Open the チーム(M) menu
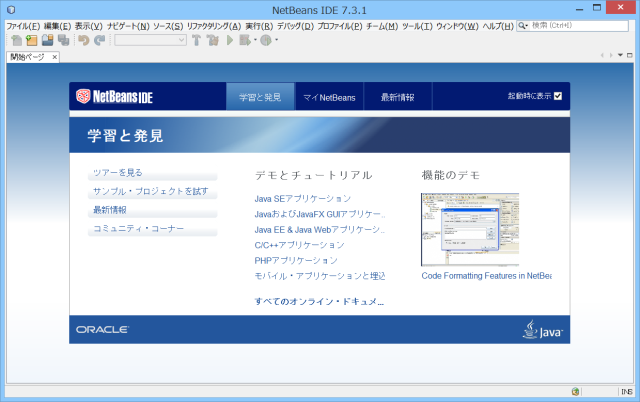The width and height of the screenshot is (640, 402). point(382,26)
